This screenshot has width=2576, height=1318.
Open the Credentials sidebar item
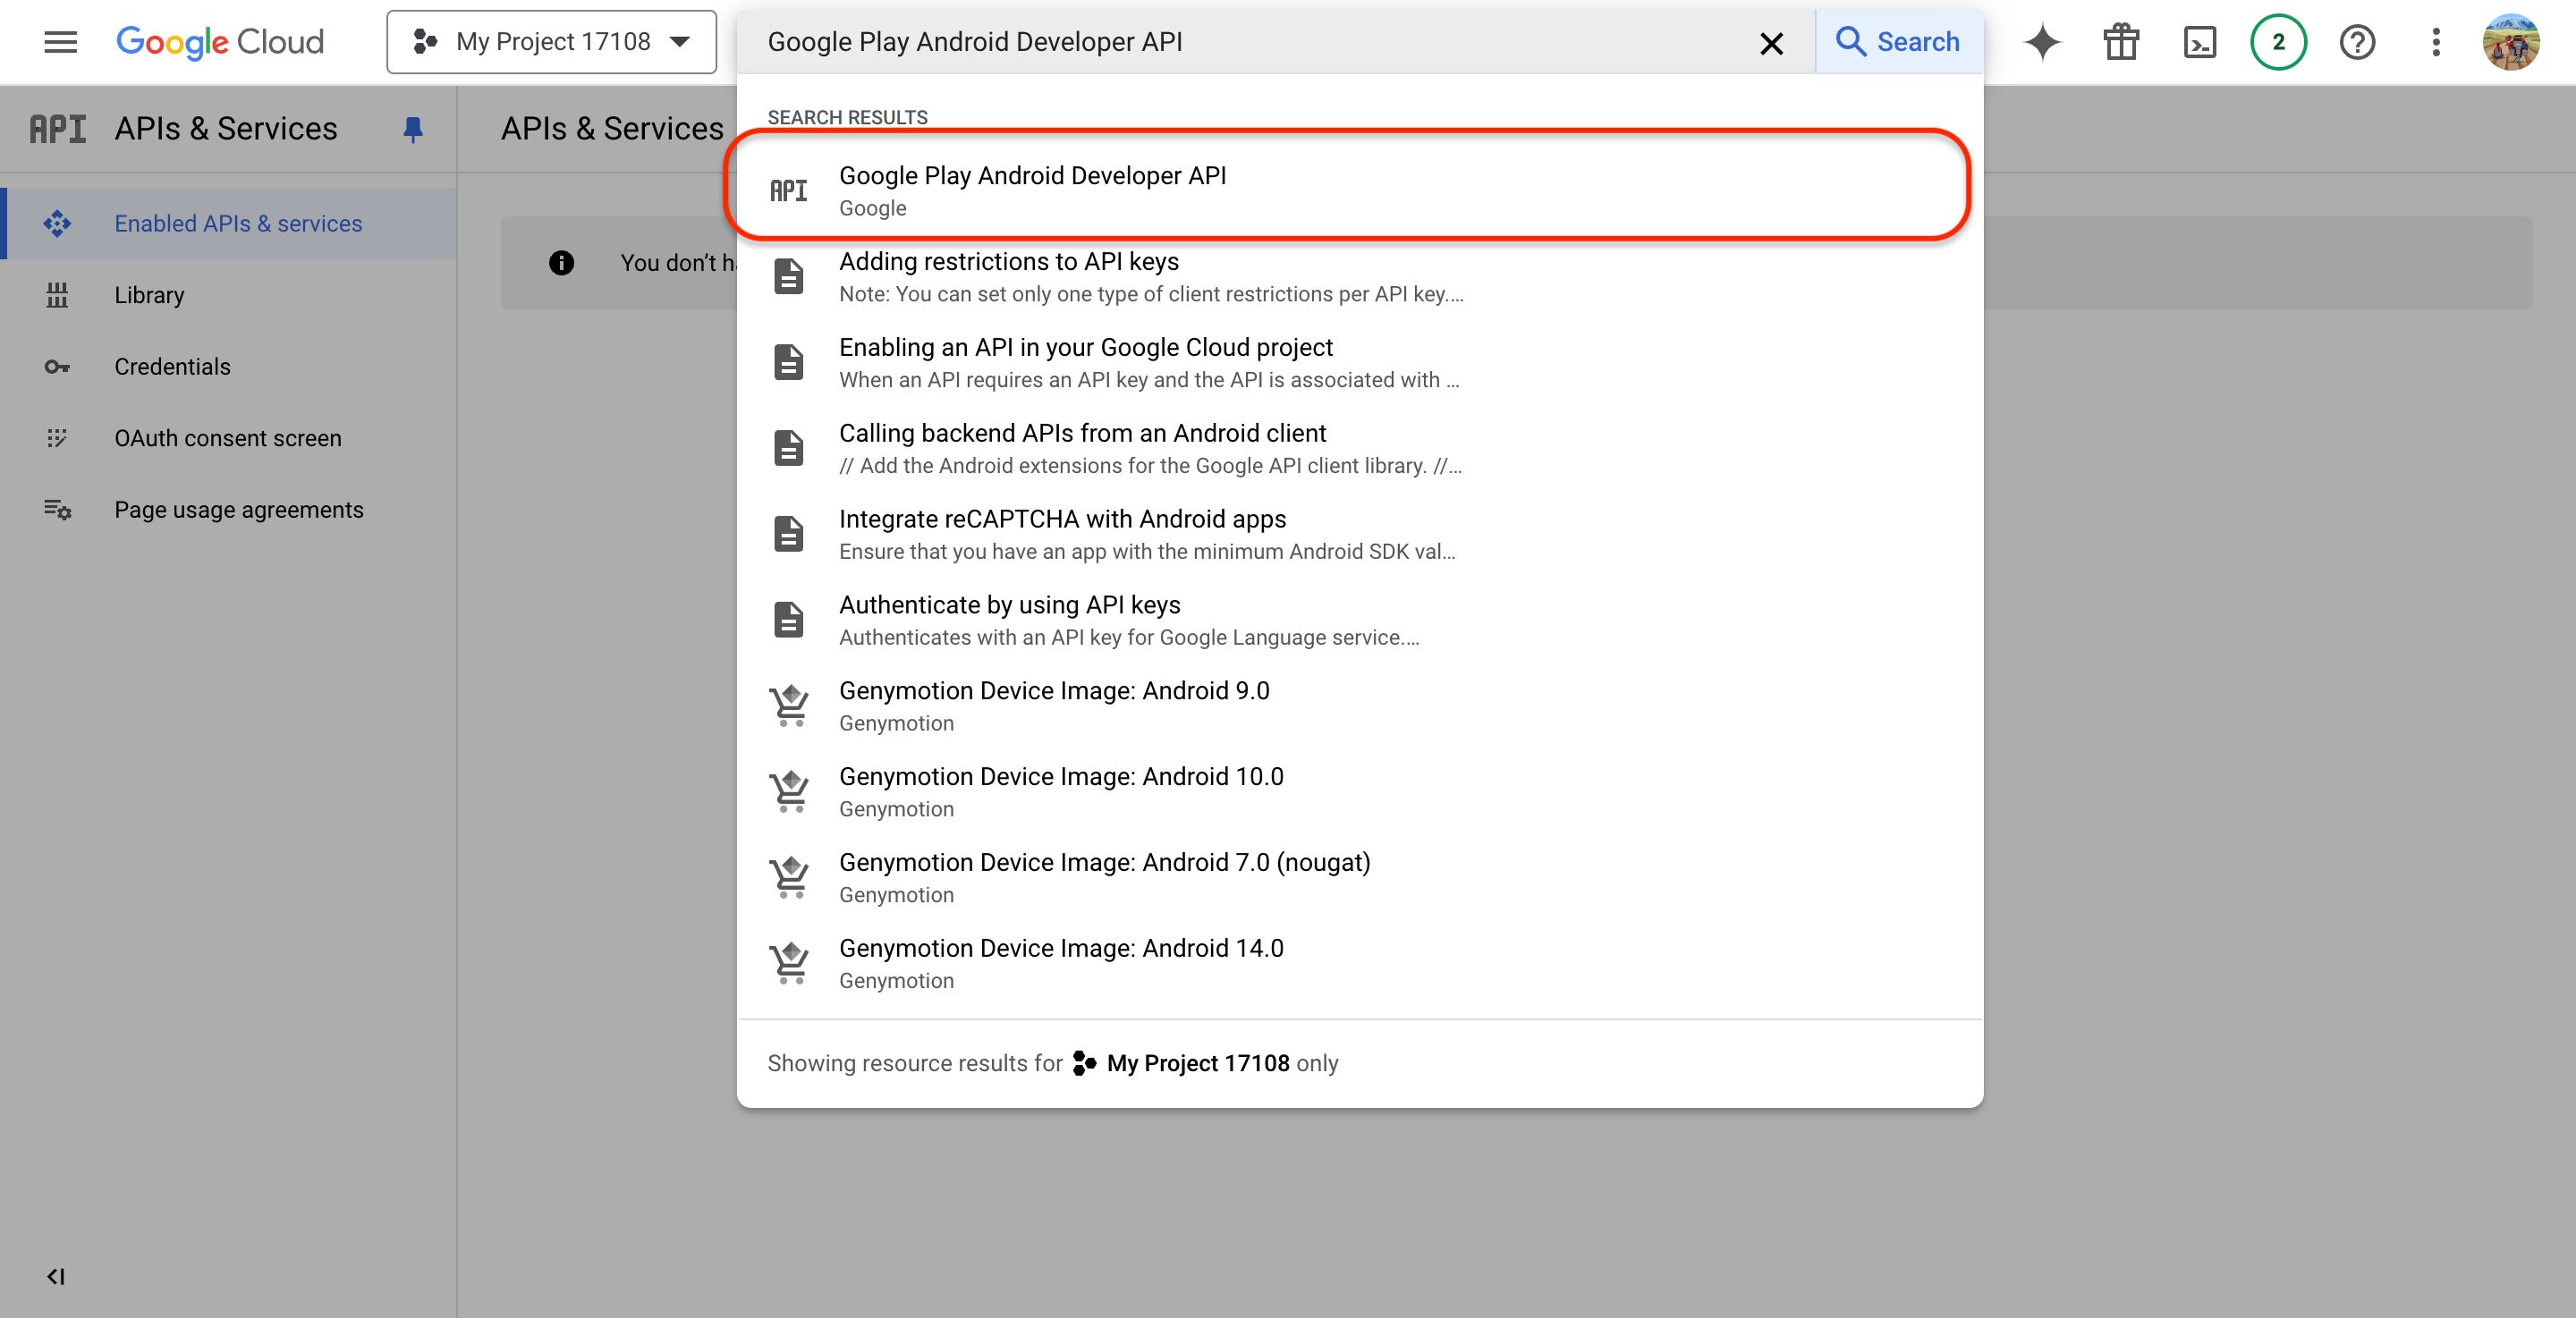click(x=172, y=367)
